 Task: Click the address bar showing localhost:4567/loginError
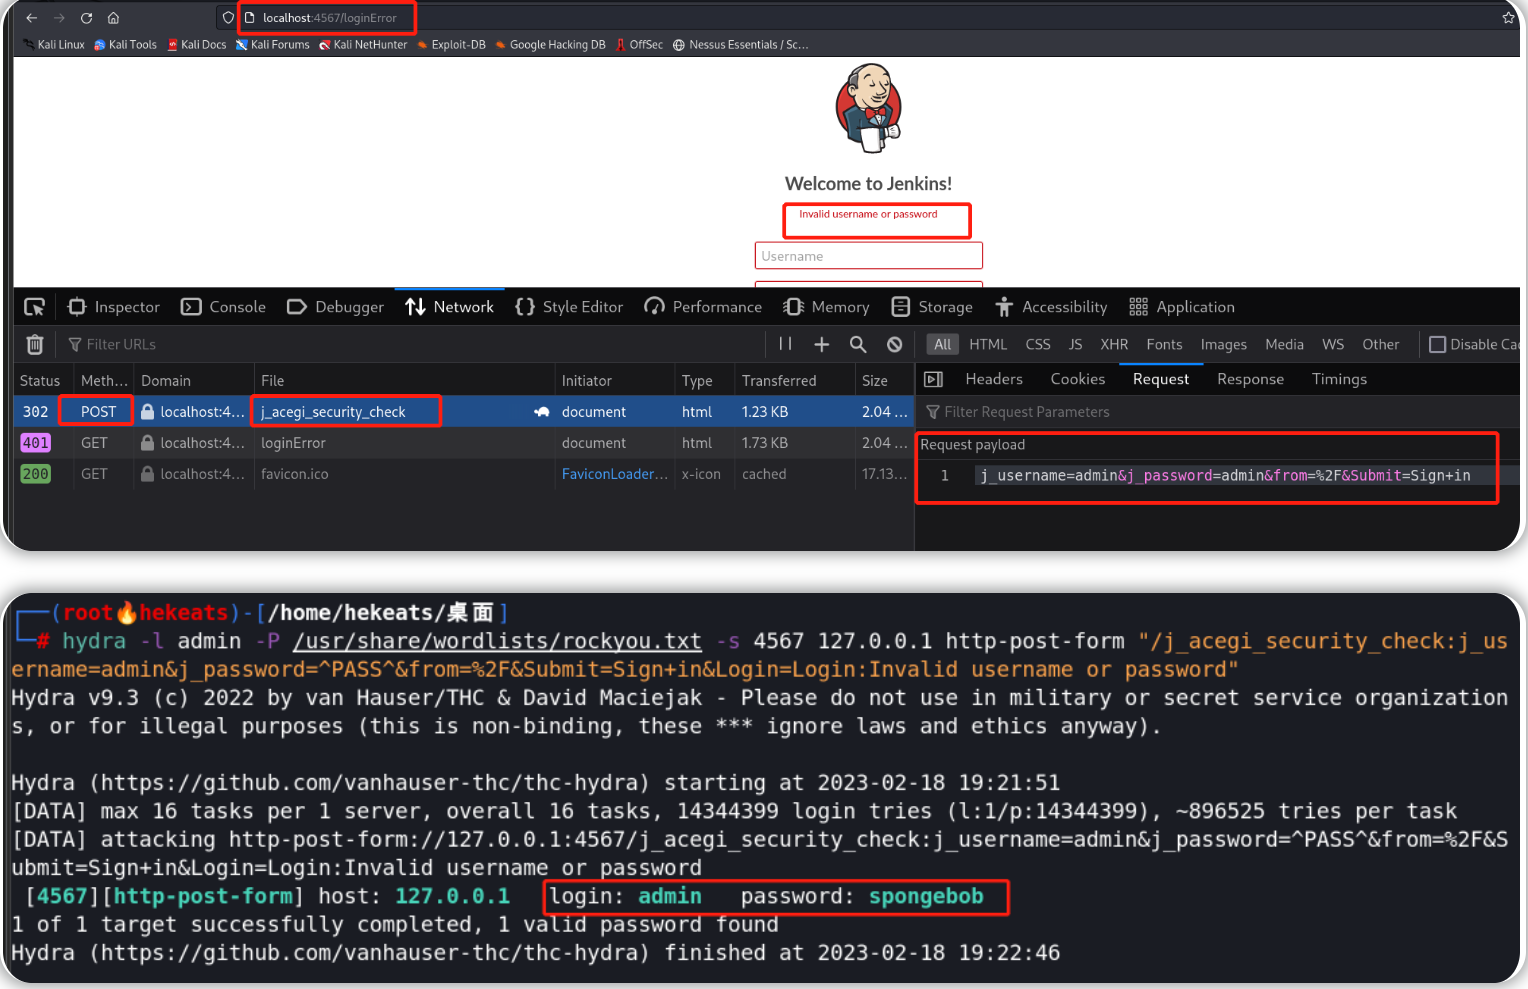328,18
